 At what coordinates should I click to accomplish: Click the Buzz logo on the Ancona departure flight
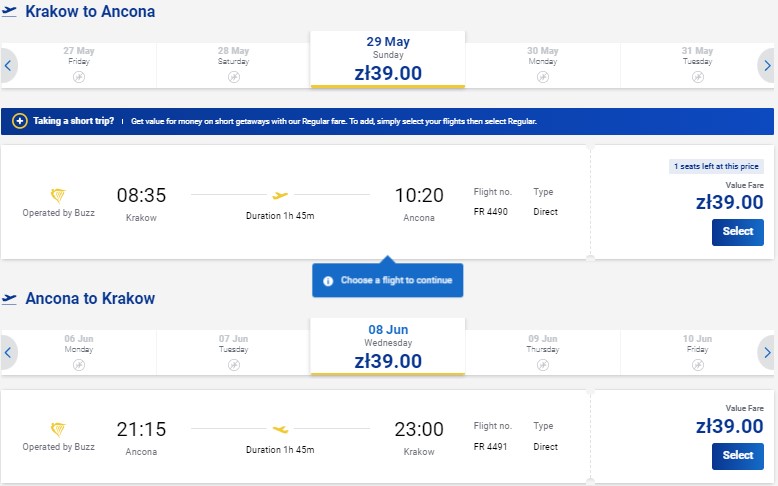[x=58, y=429]
